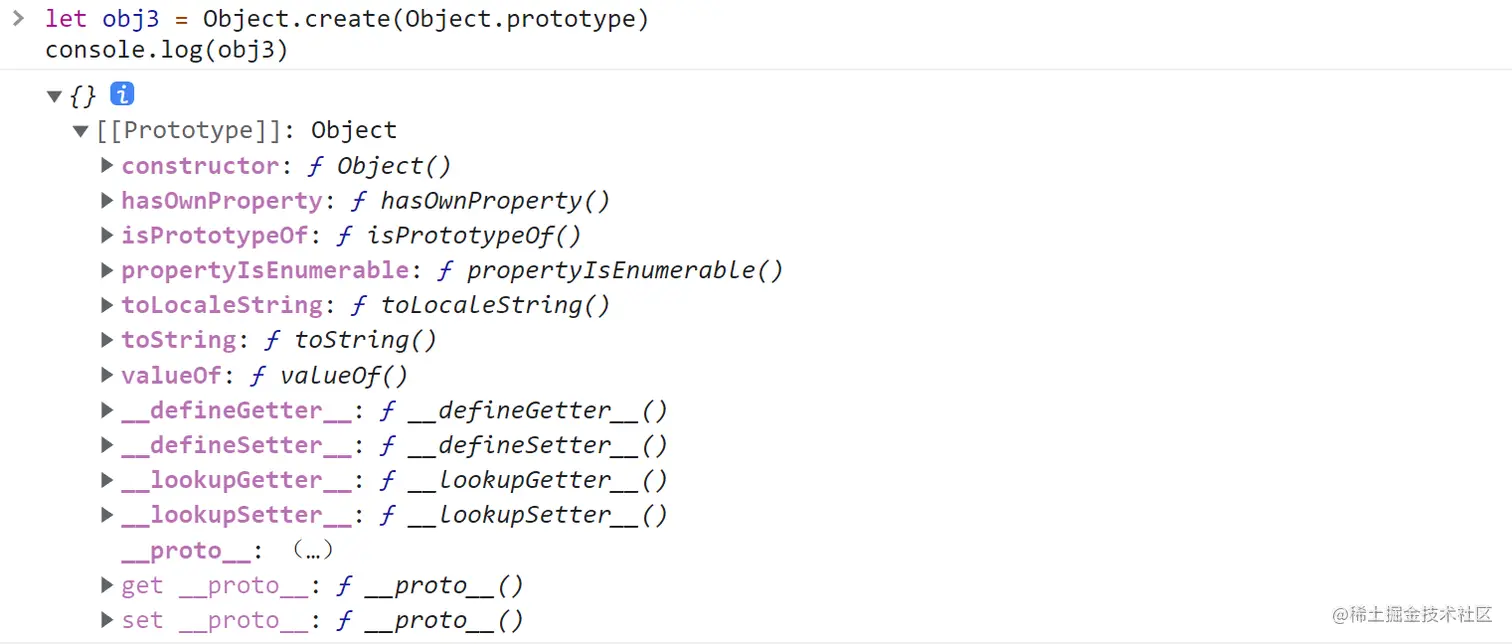1512x644 pixels.
Task: Collapse the [[Prototype]]: Object node
Action: coord(81,131)
